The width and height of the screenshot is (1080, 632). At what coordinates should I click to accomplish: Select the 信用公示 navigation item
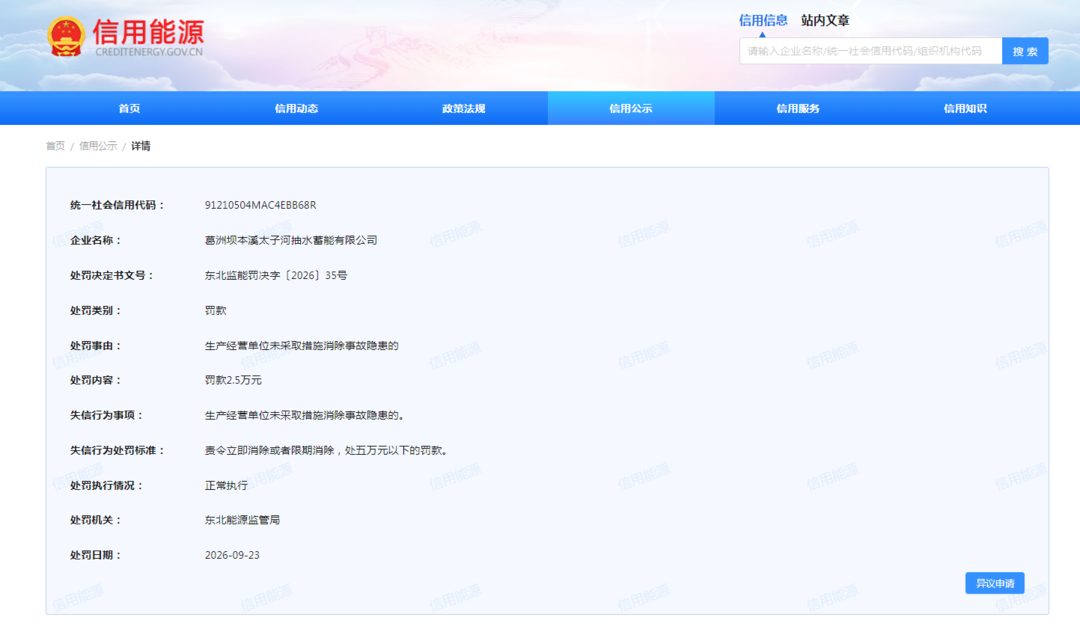631,108
